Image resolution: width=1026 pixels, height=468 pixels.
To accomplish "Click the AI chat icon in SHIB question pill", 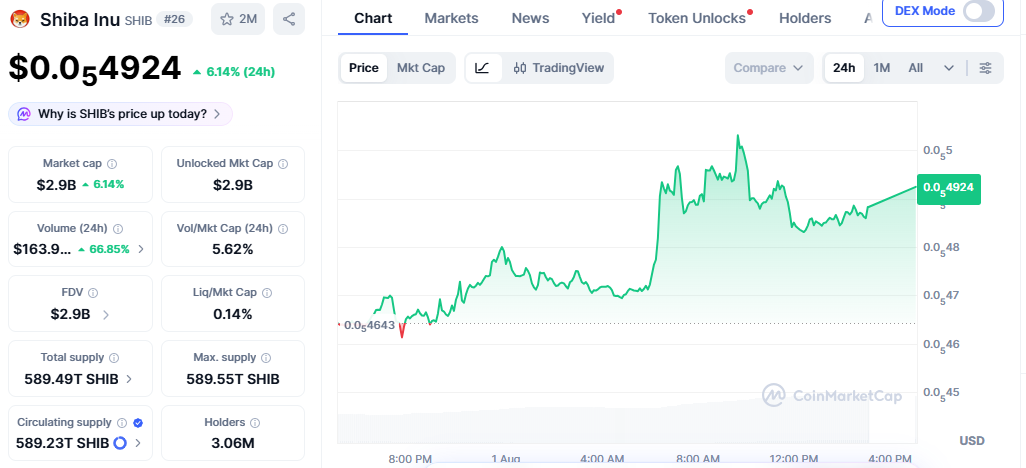I will (x=24, y=115).
